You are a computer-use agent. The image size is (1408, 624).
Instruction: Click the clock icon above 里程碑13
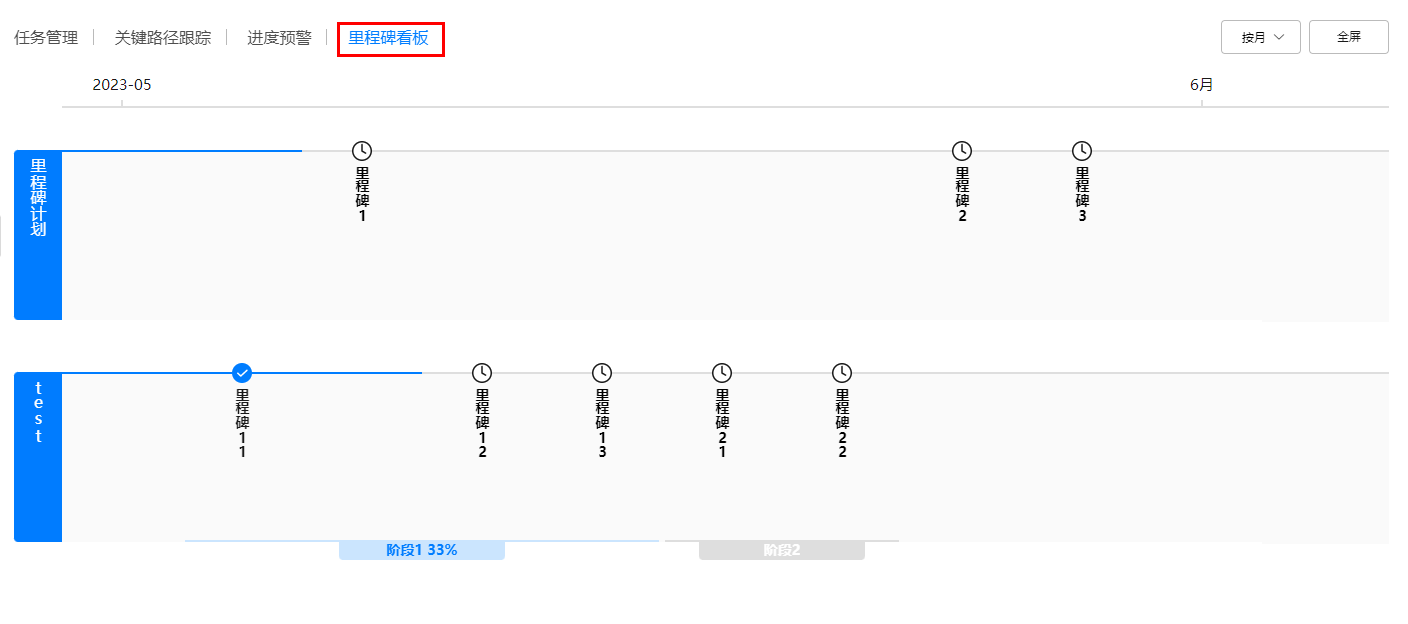pos(602,373)
